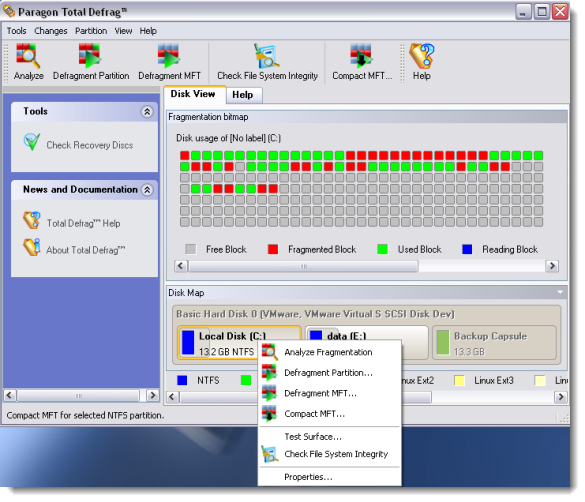
Task: Collapse the Disk Map section arrow
Action: click(560, 292)
